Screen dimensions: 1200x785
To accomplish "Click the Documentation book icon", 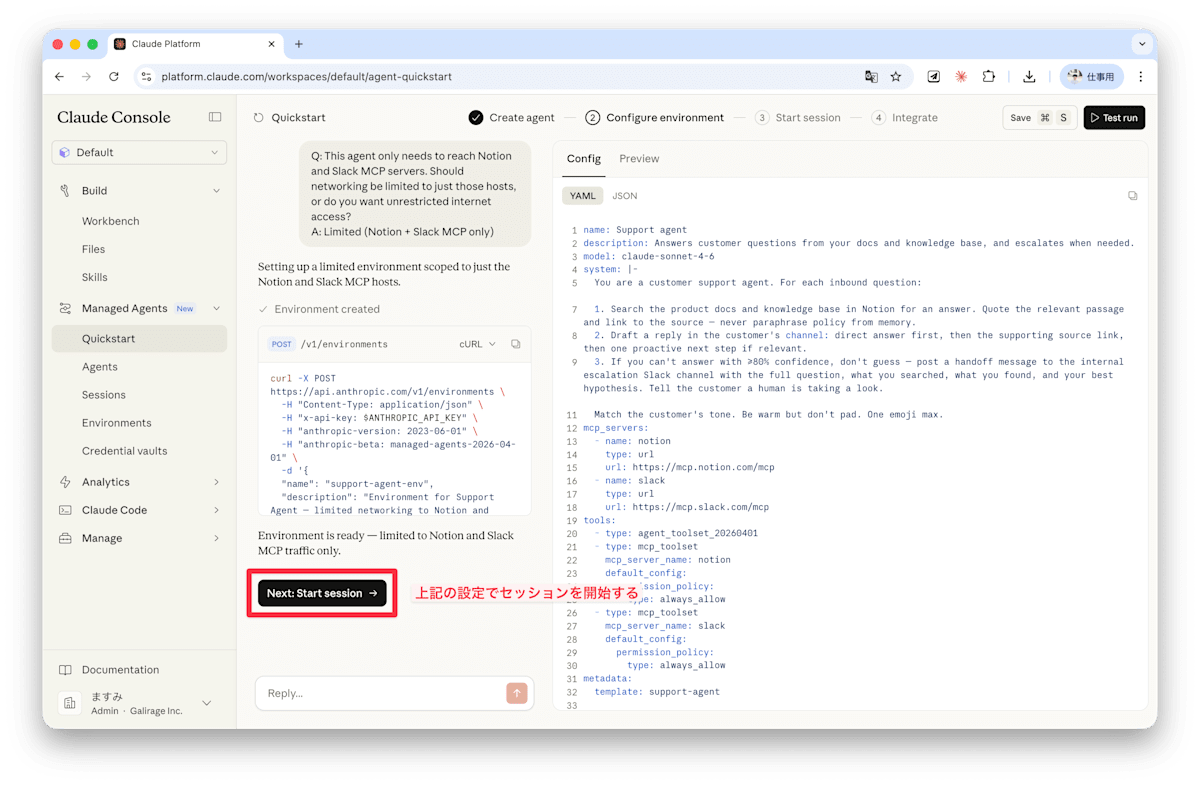I will [x=65, y=670].
